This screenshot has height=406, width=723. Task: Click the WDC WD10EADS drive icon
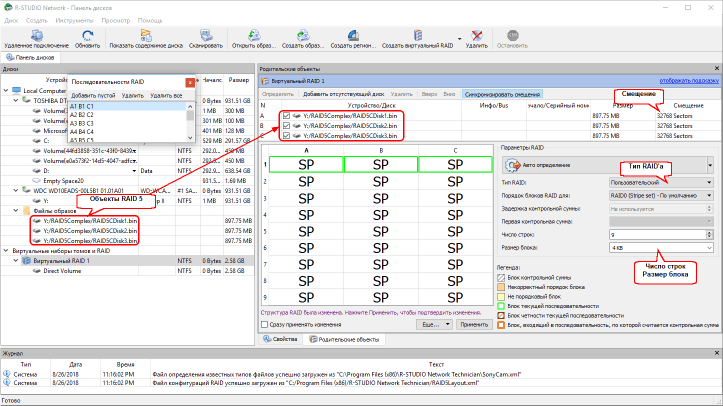pyautogui.click(x=27, y=190)
